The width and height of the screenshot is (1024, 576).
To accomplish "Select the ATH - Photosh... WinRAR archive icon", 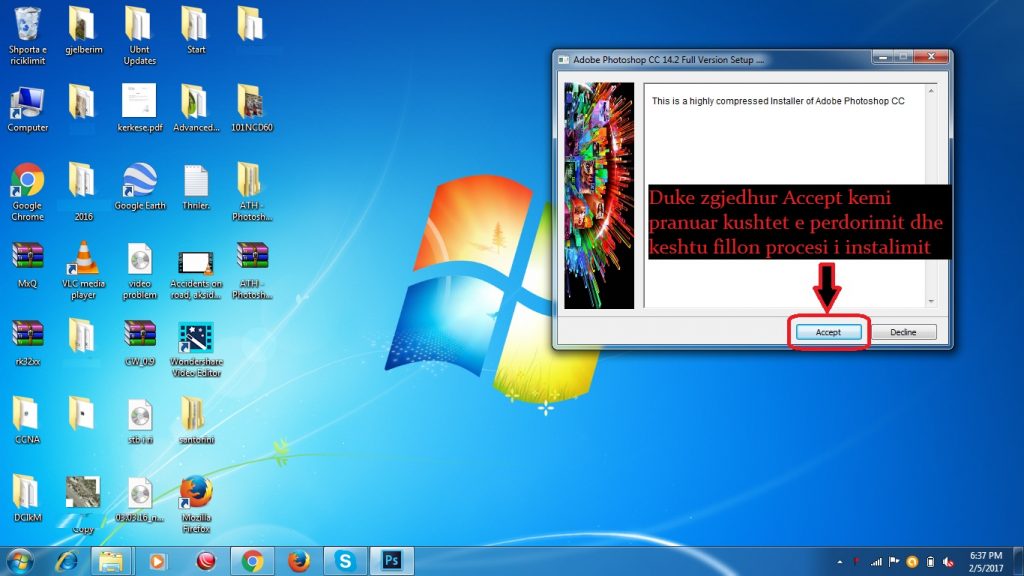I will pos(252,270).
